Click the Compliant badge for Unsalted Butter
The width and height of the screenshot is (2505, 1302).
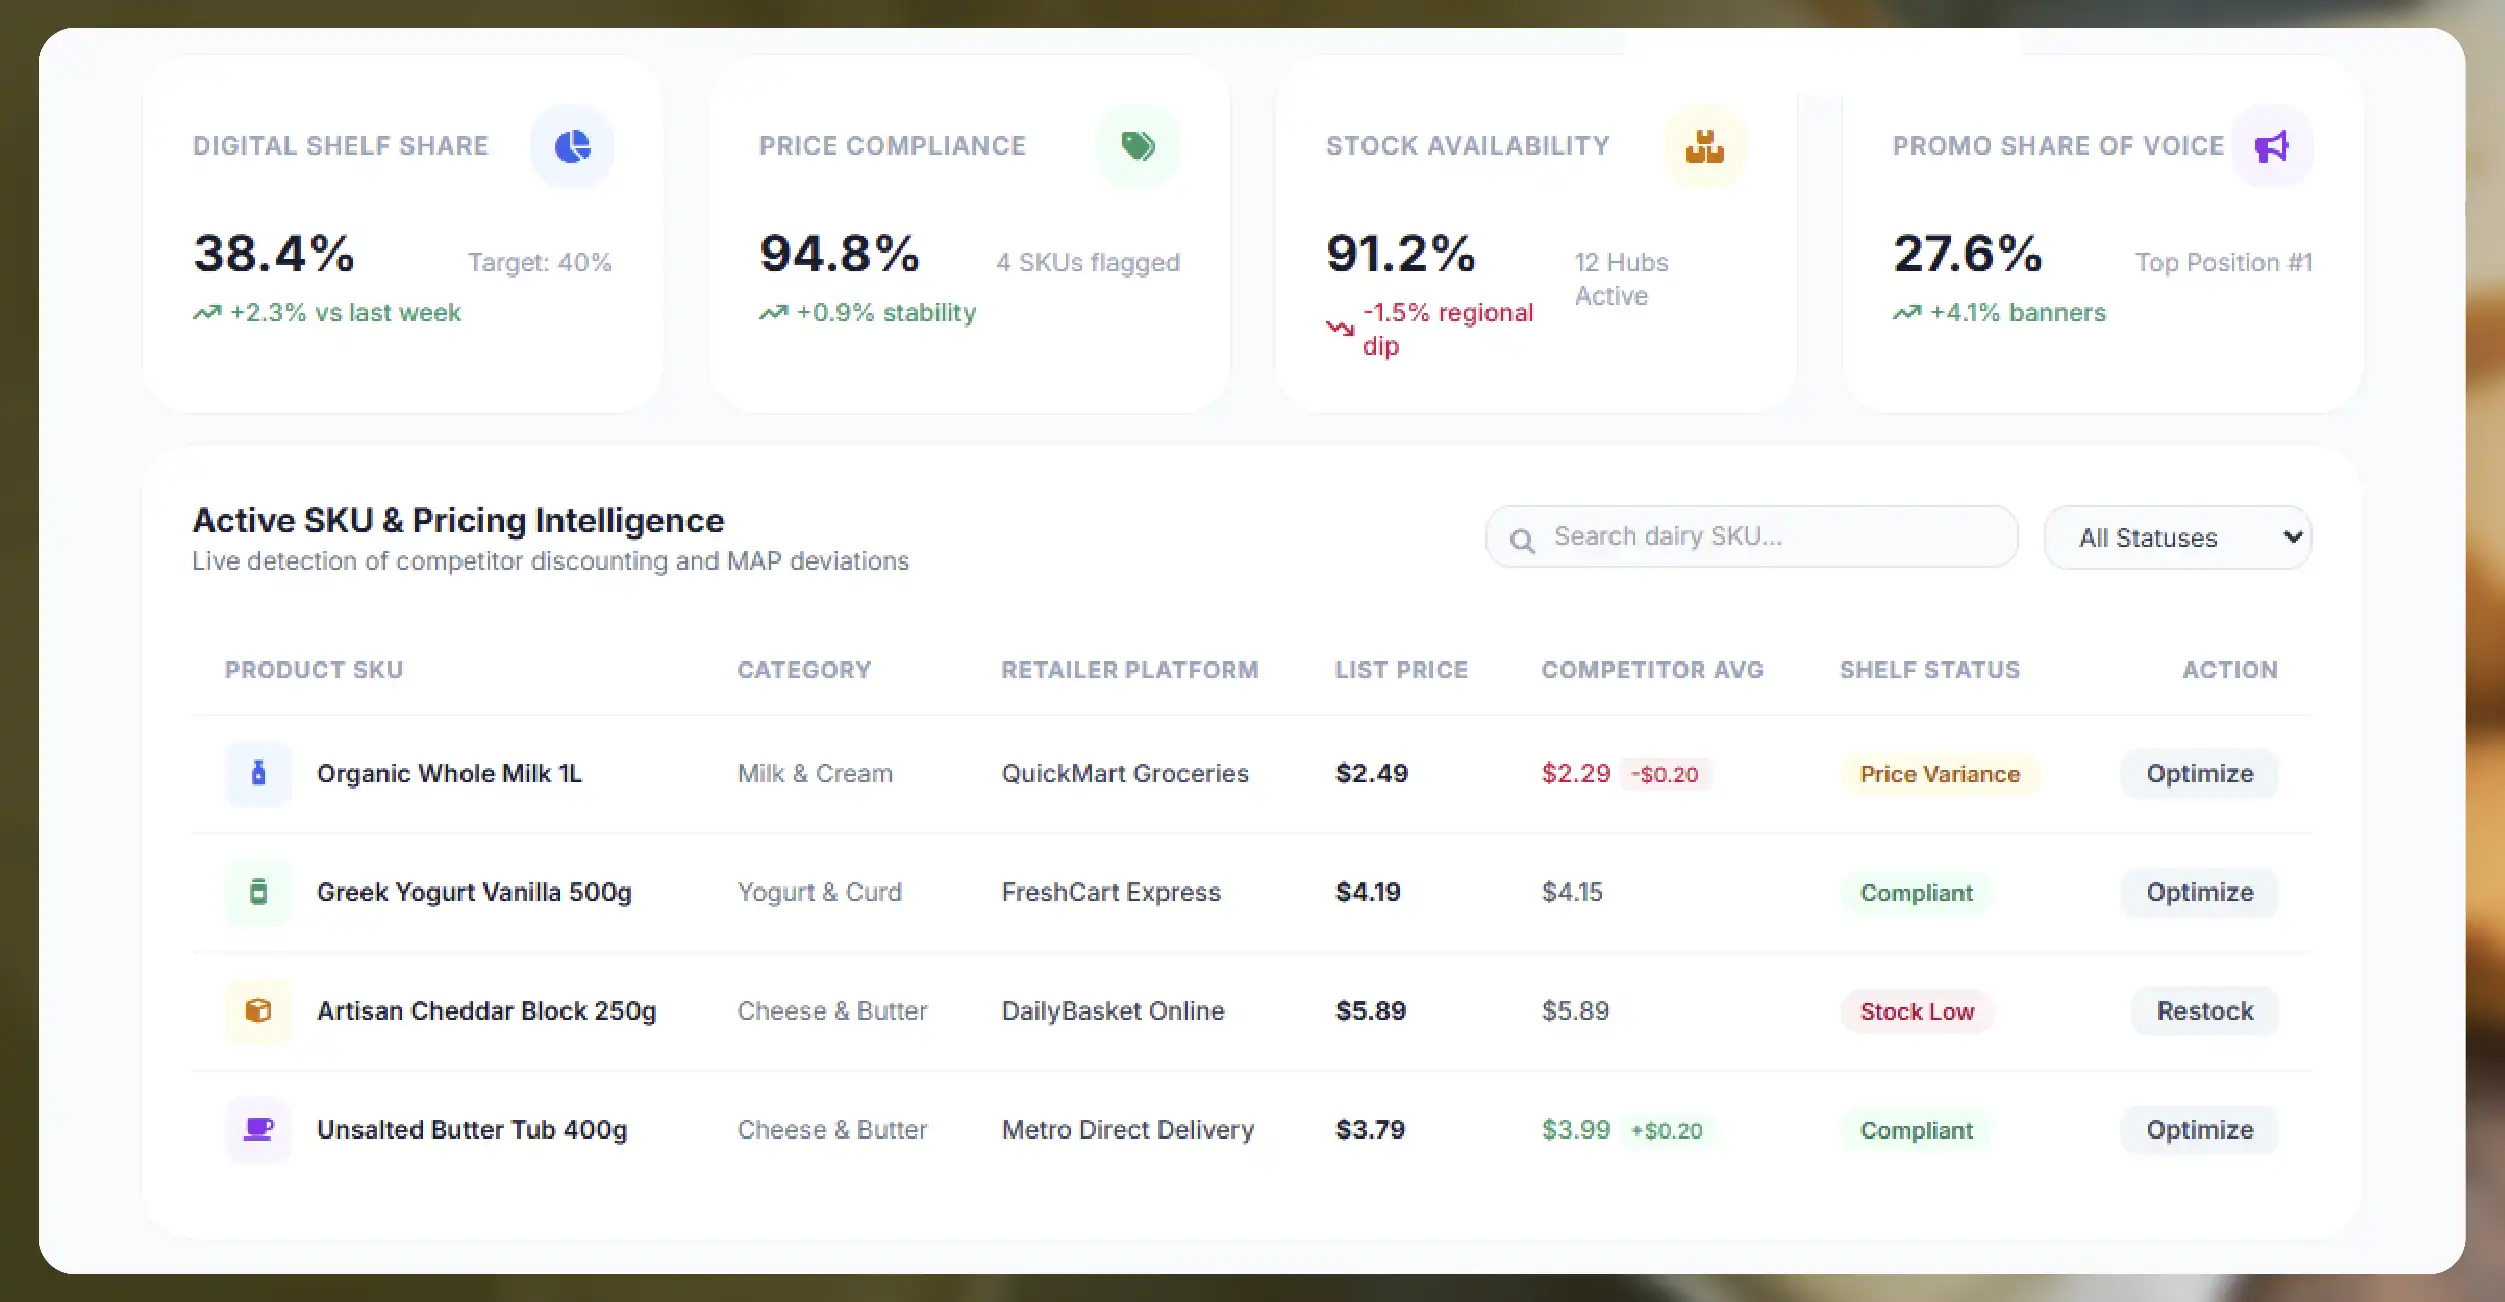1916,1130
